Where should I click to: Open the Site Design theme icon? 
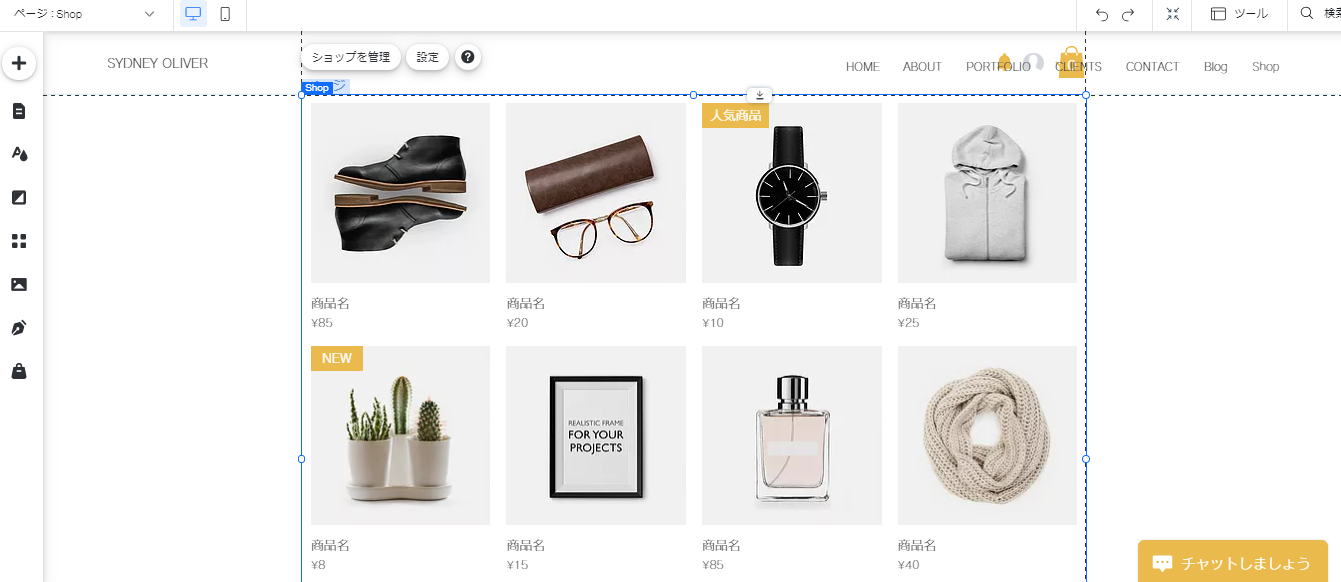coord(19,154)
